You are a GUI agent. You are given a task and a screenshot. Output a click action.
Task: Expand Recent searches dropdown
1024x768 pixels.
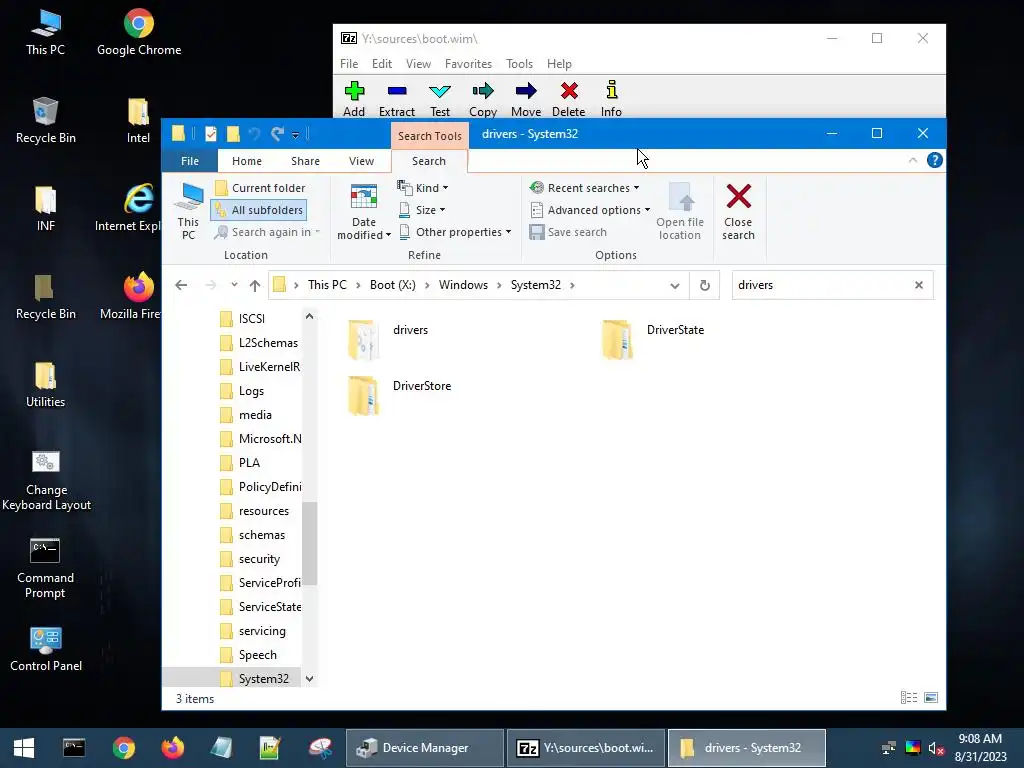(x=584, y=188)
